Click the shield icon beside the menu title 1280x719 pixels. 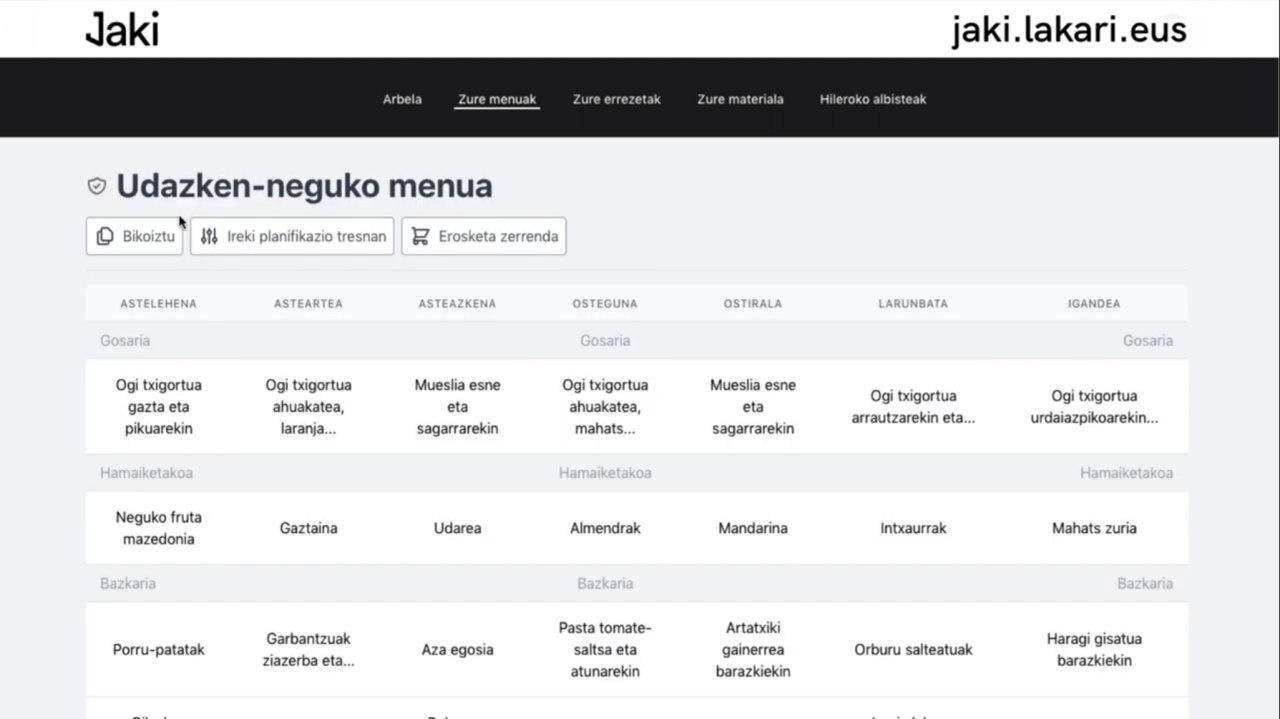(x=97, y=186)
